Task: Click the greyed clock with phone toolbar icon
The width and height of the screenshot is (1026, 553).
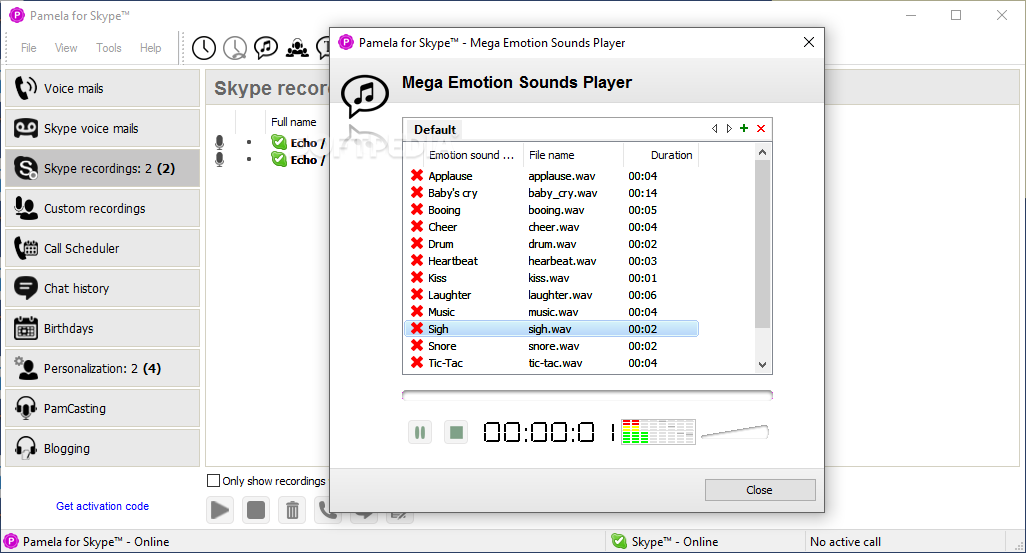Action: click(235, 48)
